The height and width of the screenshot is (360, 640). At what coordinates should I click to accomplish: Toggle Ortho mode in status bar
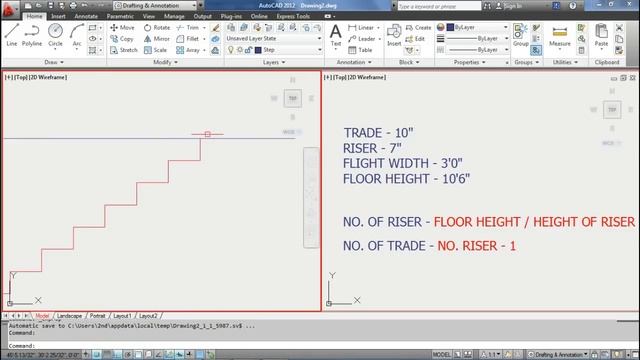[x=117, y=355]
